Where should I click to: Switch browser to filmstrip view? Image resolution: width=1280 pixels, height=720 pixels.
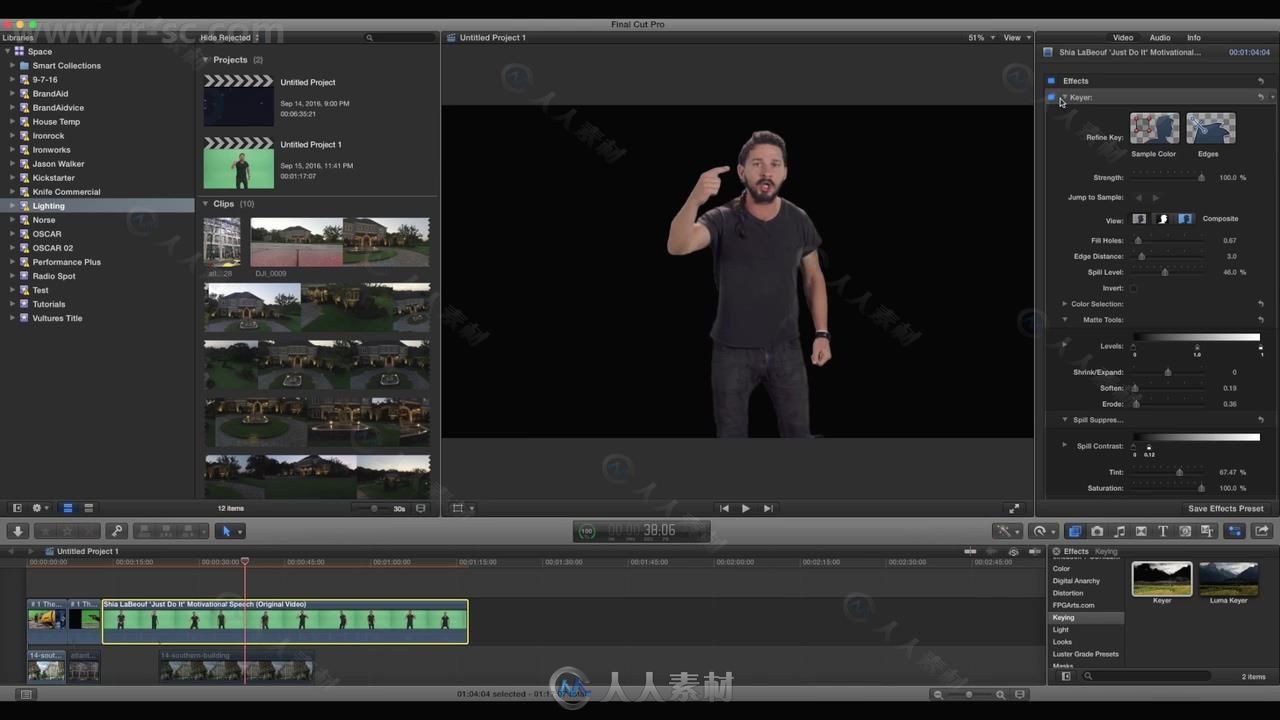[67, 508]
